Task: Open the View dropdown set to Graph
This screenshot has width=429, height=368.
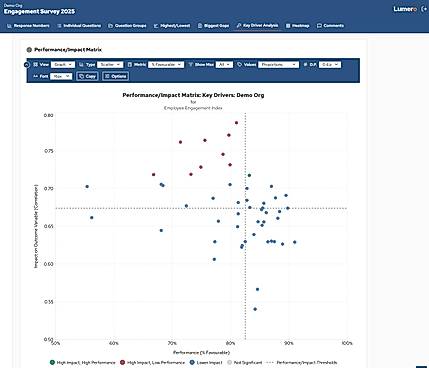Action: coord(63,65)
